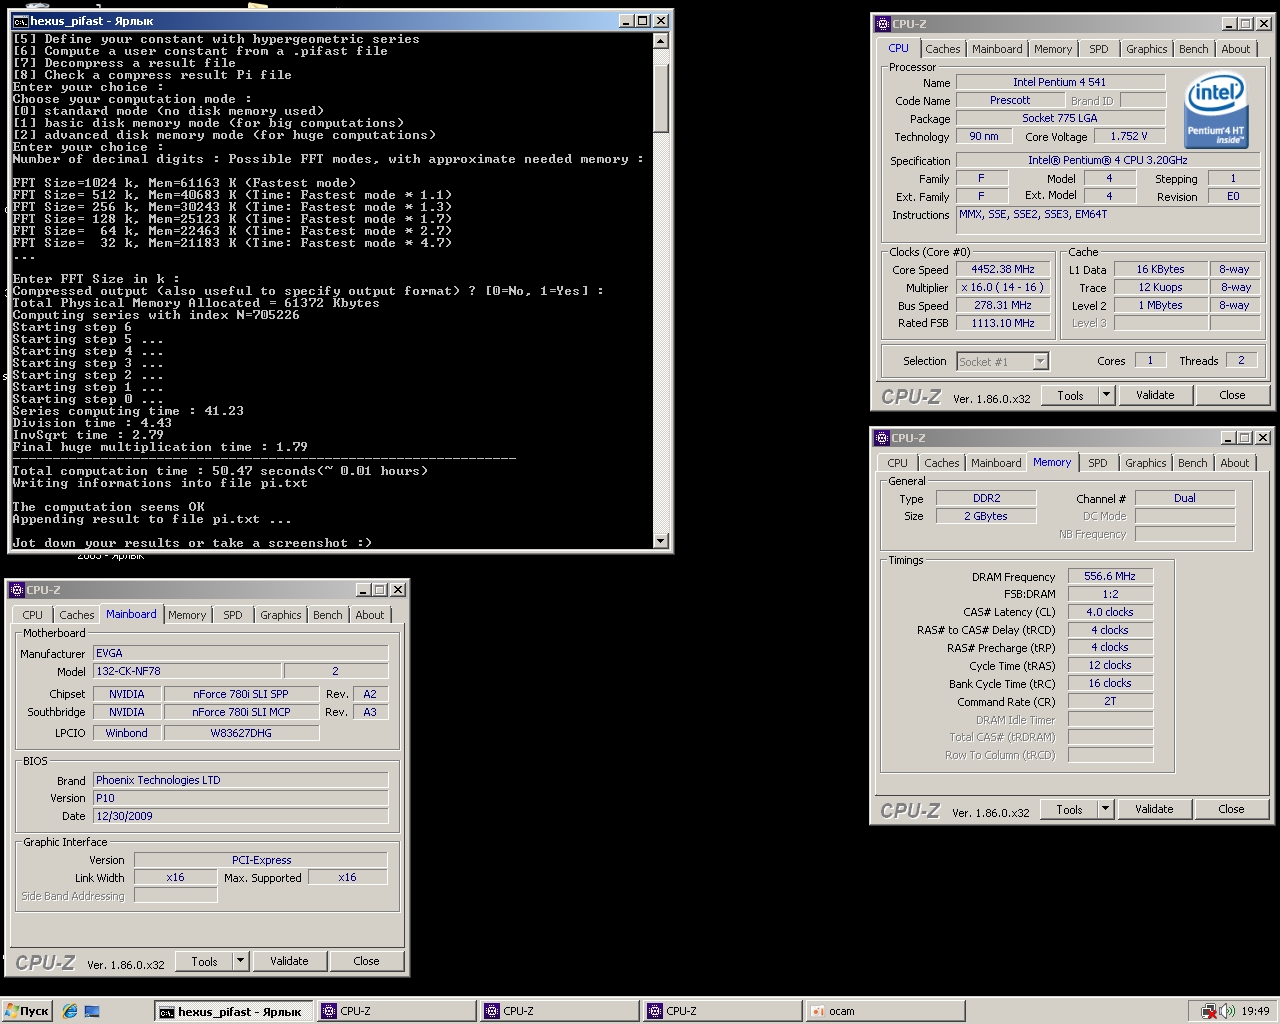Viewport: 1280px width, 1024px height.
Task: Open Bench tab in Memory window
Action: tap(1192, 463)
